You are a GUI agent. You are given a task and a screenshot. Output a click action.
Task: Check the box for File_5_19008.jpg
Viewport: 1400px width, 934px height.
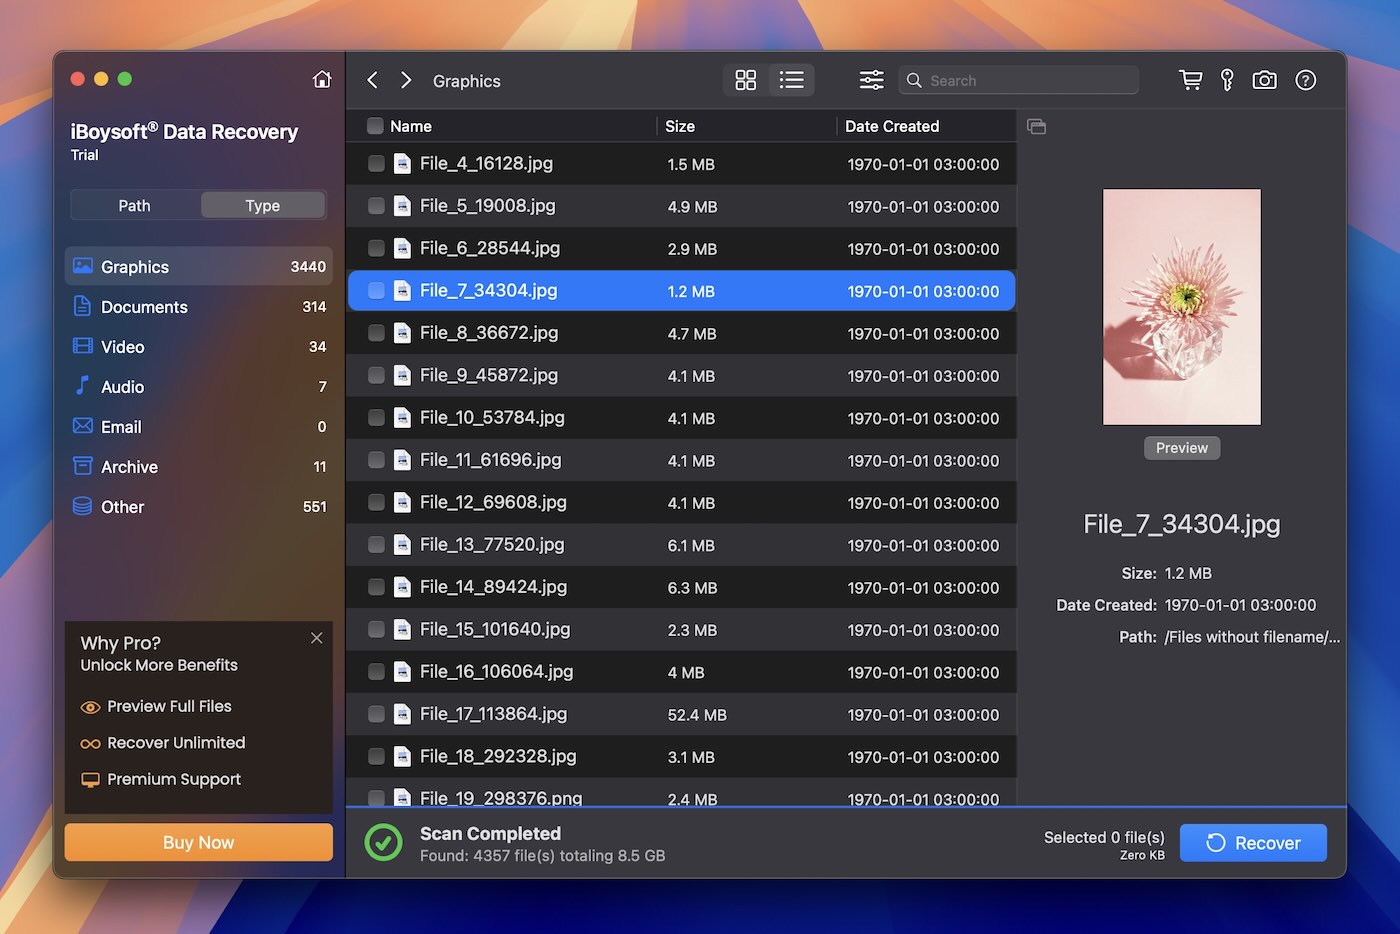coord(376,206)
